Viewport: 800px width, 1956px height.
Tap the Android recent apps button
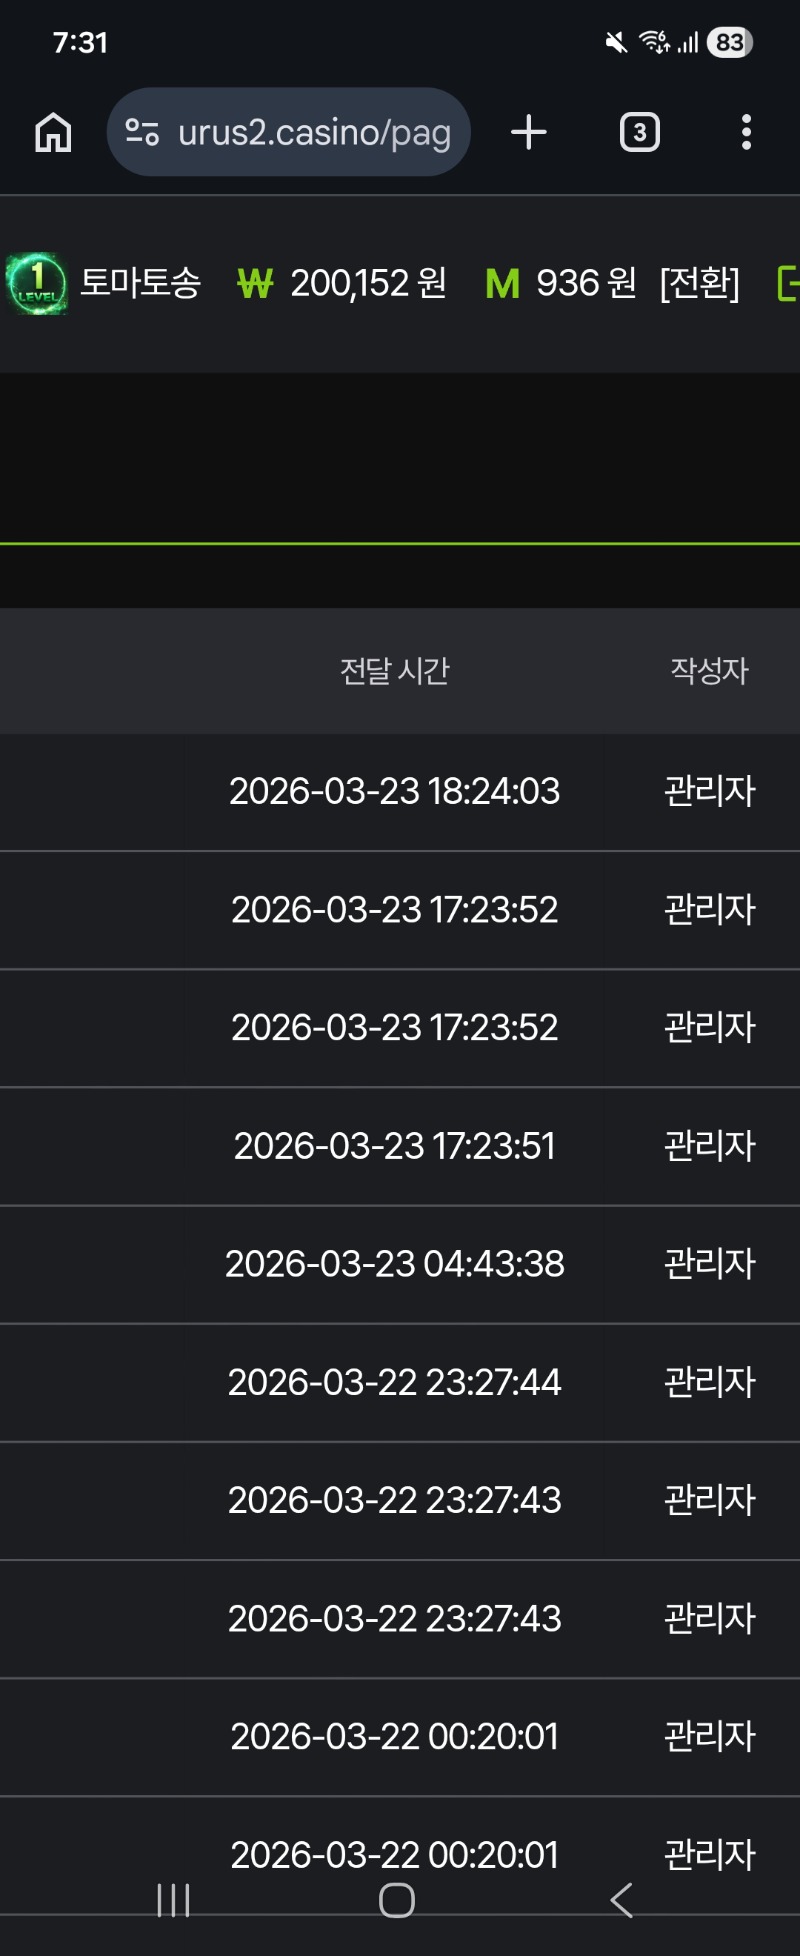pyautogui.click(x=173, y=1900)
